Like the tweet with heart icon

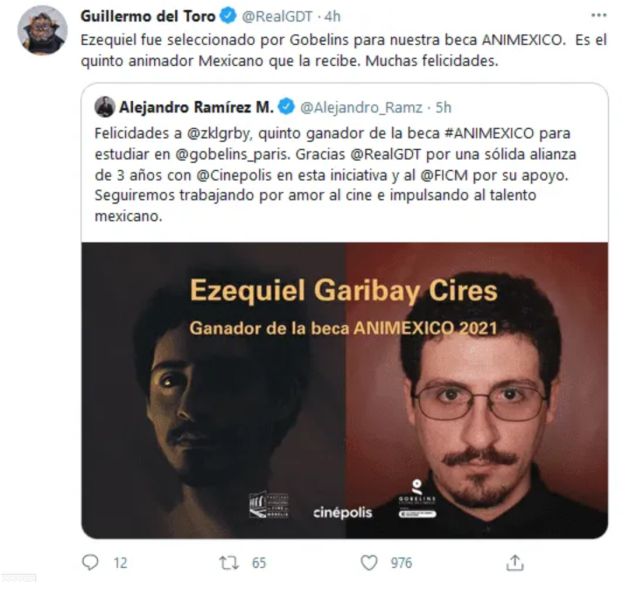point(369,563)
